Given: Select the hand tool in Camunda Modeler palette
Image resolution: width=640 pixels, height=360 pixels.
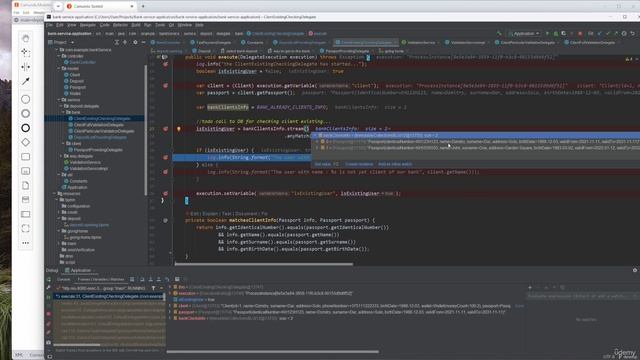Looking at the screenshot, I should click(x=26, y=38).
